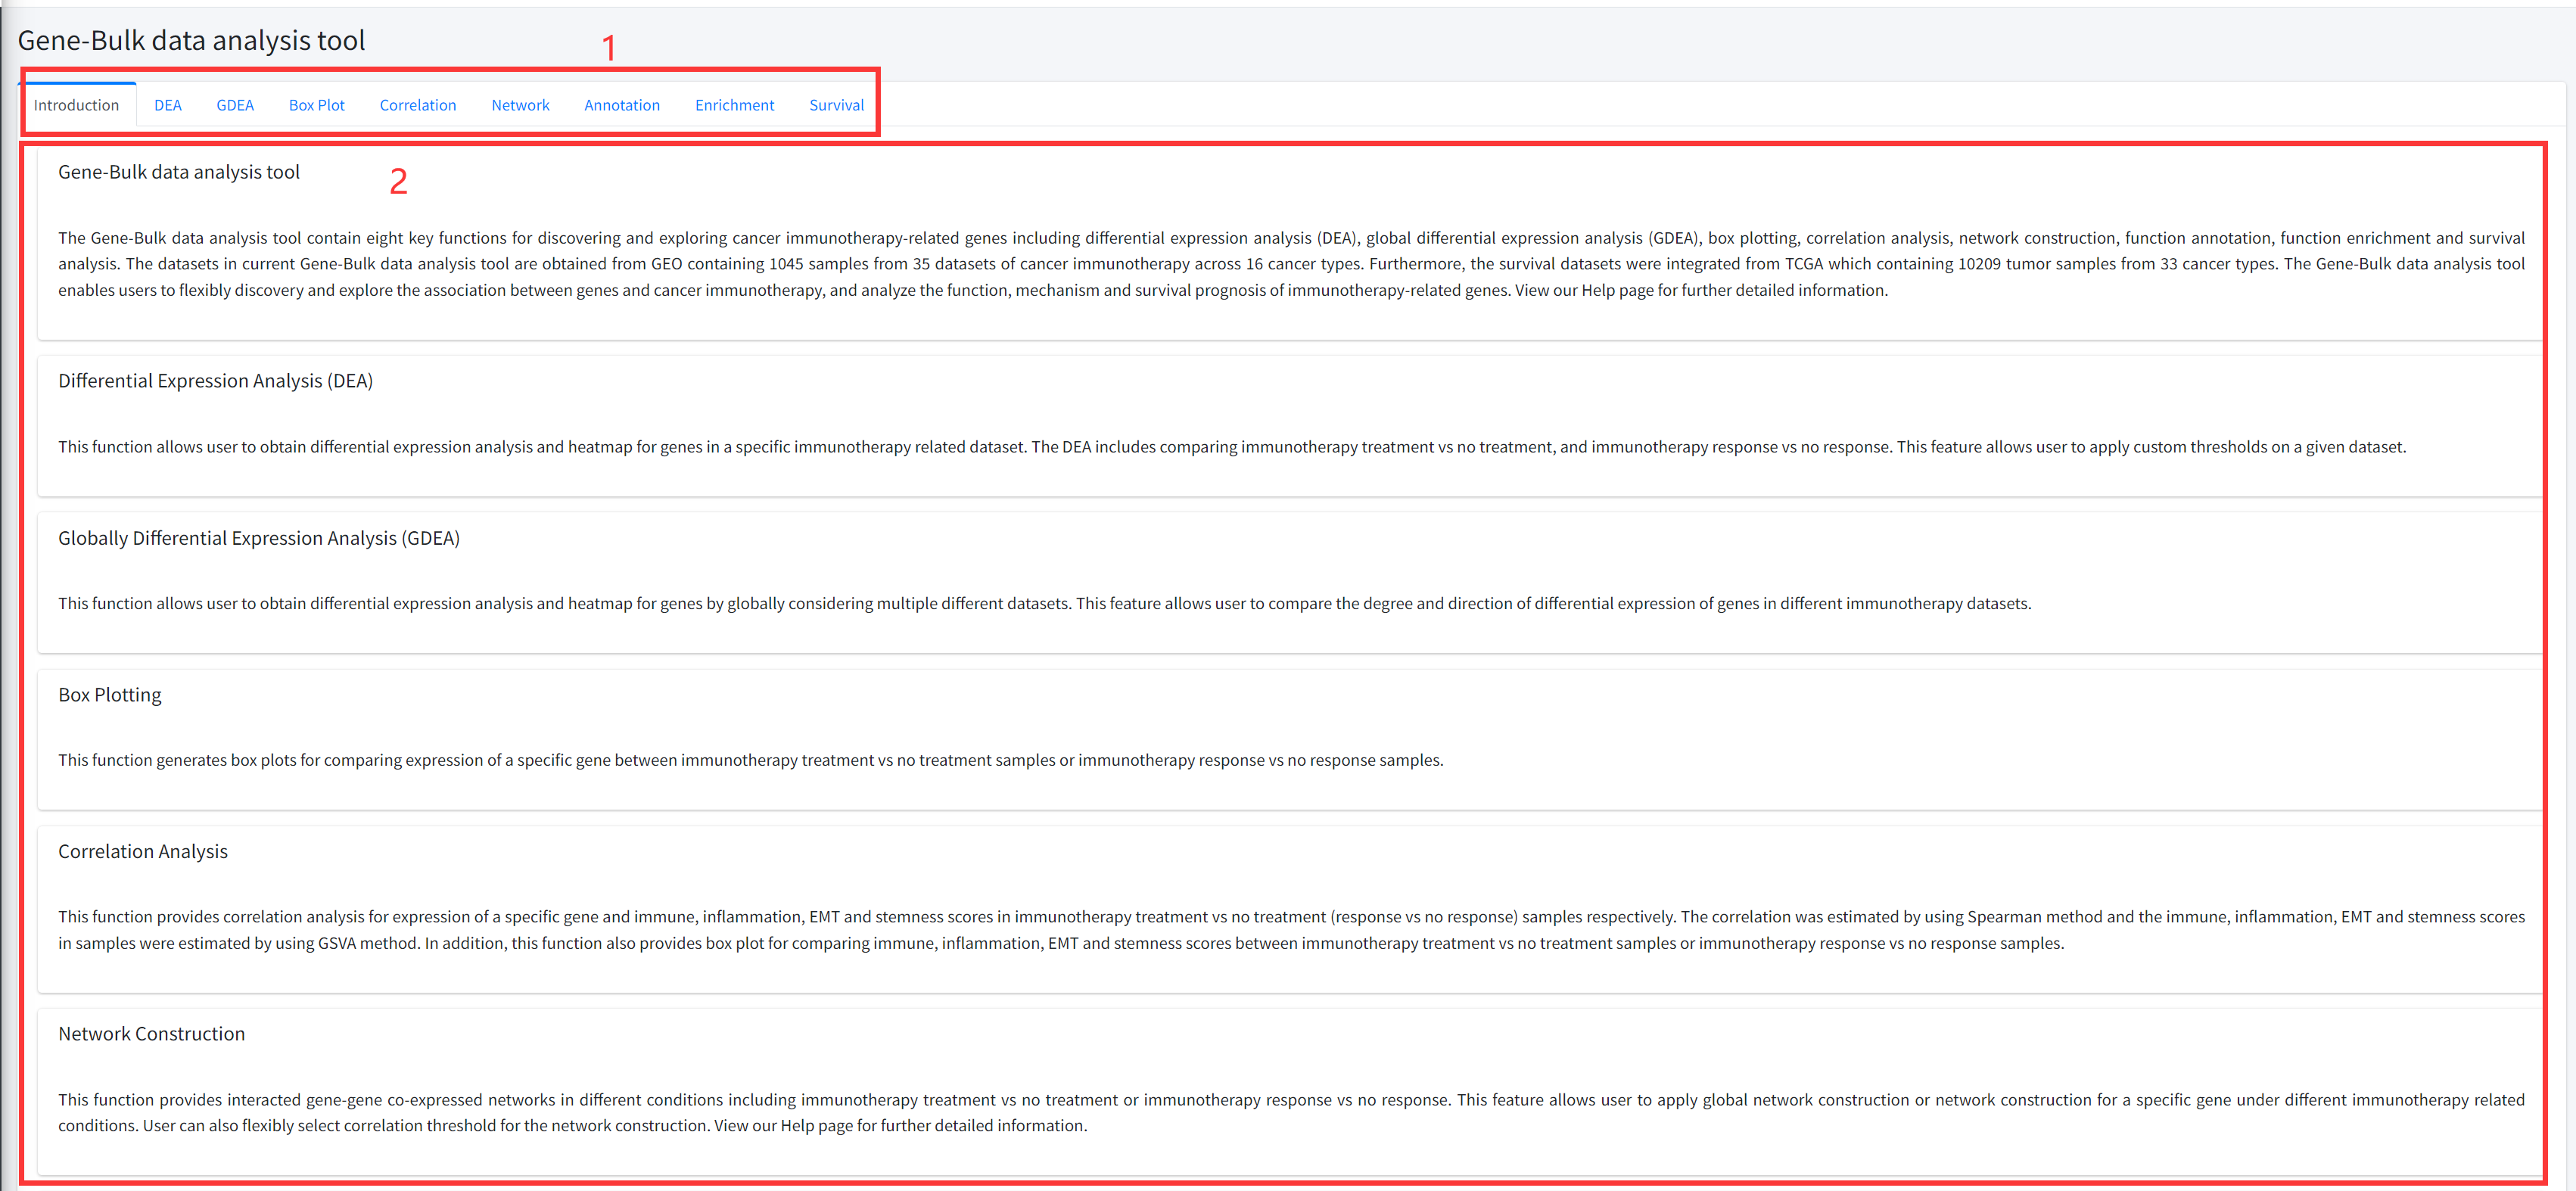The height and width of the screenshot is (1191, 2576).
Task: Switch to the DEA tab
Action: tap(167, 105)
